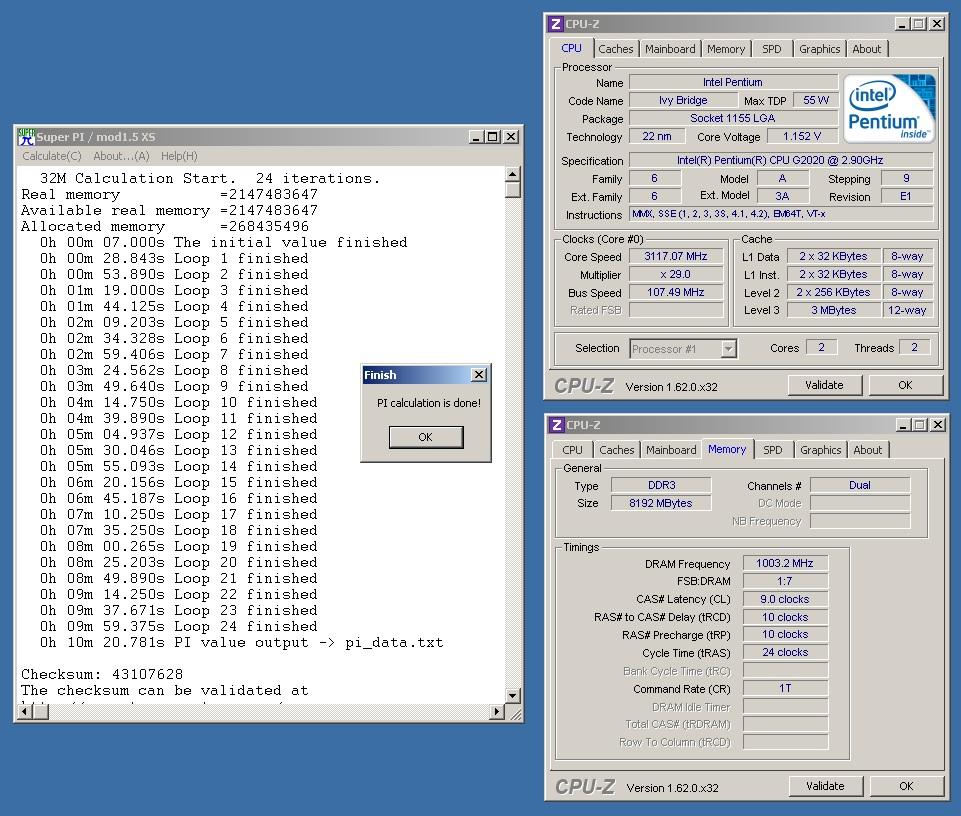Click the Command Rate value 1T

[785, 688]
